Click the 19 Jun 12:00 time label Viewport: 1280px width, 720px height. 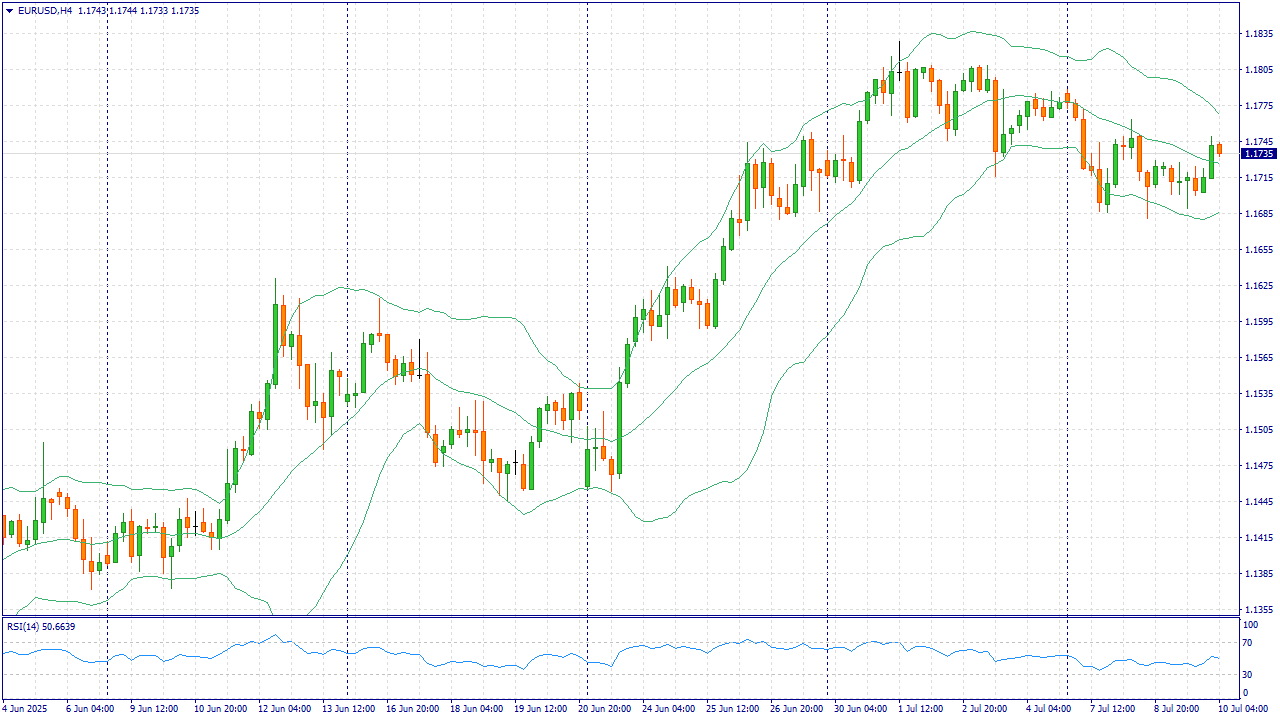click(x=540, y=709)
